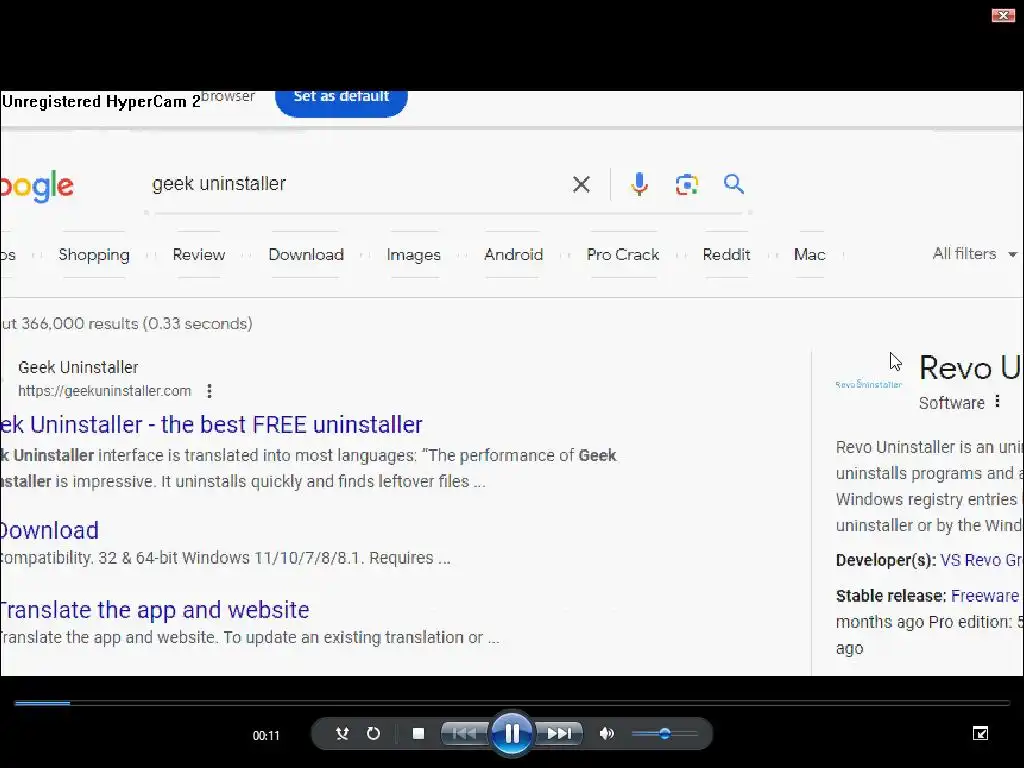Select the Images filter tab
The image size is (1024, 768).
(413, 255)
